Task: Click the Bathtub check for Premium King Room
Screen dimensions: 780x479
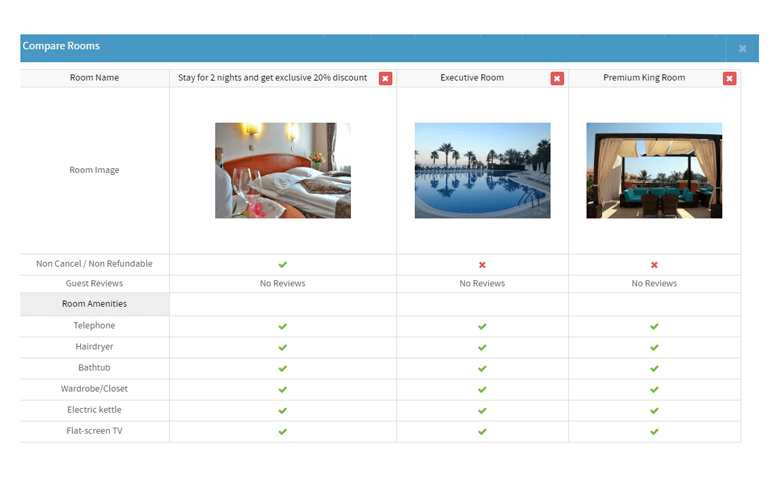Action: pos(654,369)
